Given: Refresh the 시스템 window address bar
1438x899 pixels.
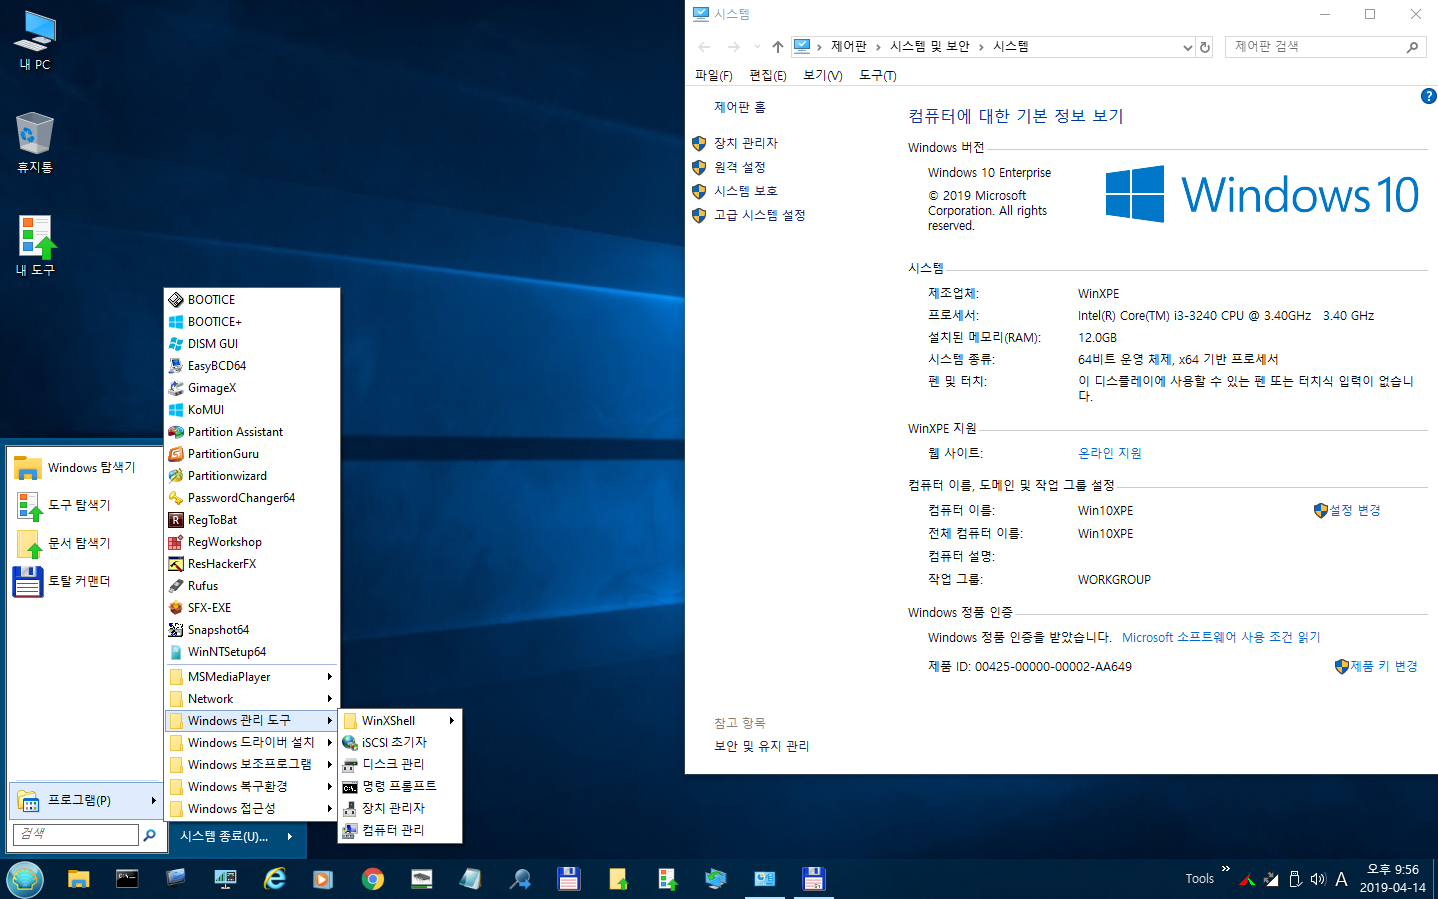Looking at the screenshot, I should tap(1205, 47).
